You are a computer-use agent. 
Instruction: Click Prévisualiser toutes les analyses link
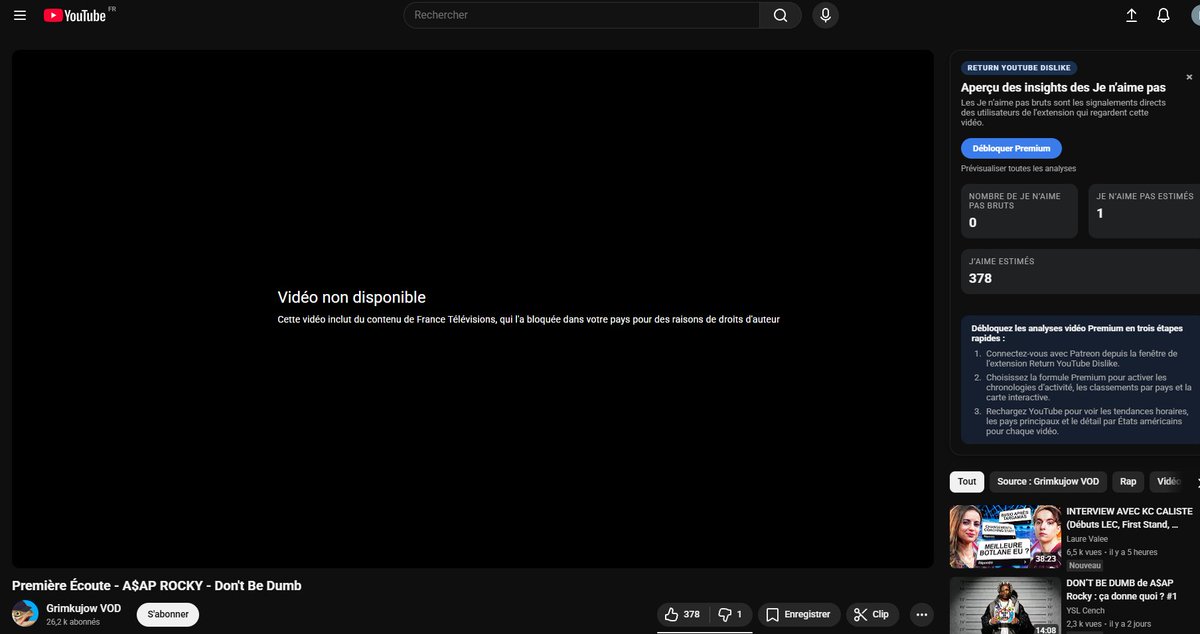point(1018,168)
